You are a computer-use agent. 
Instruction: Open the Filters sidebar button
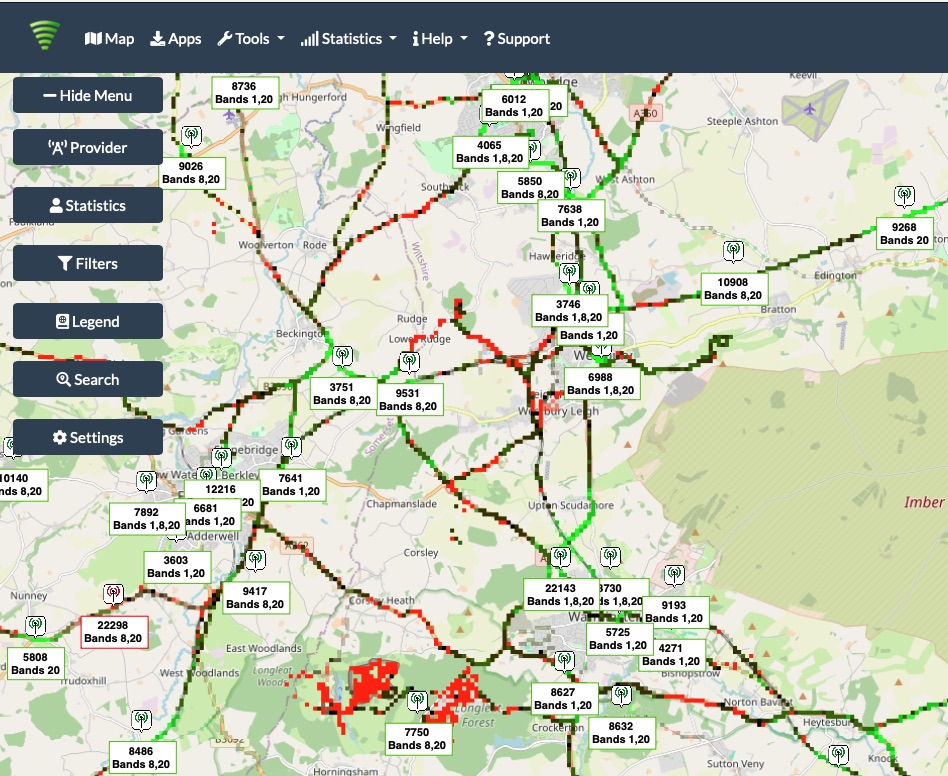[88, 264]
